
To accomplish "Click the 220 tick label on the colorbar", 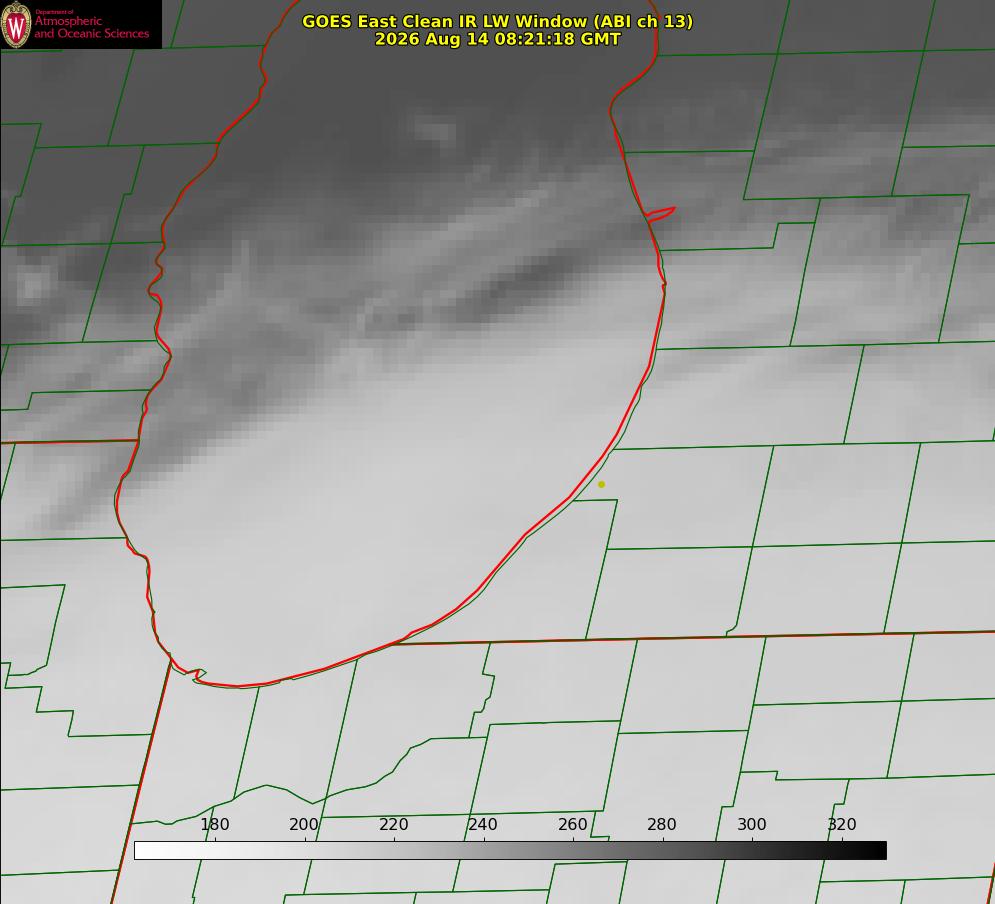I will 393,824.
